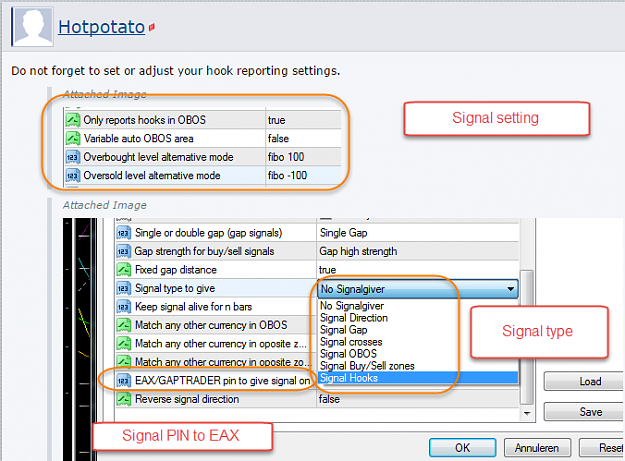The width and height of the screenshot is (625, 461).
Task: Click the Hotpotato avatar picture
Action: (x=32, y=26)
